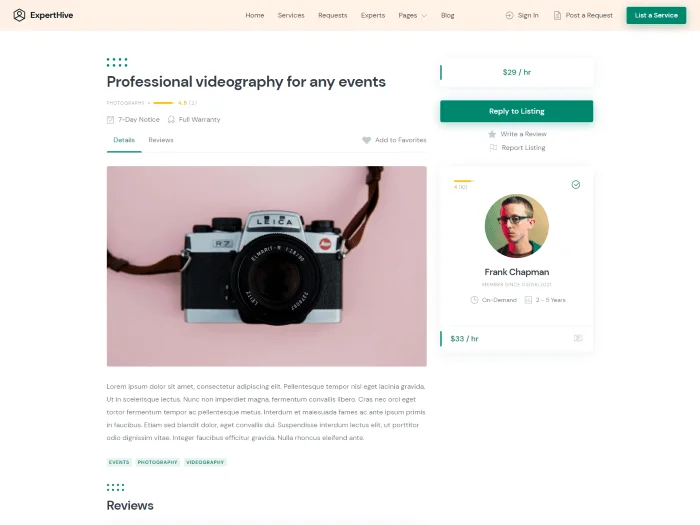Click the Post a Request document icon
Viewport: 700px width, 525px height.
coord(557,15)
